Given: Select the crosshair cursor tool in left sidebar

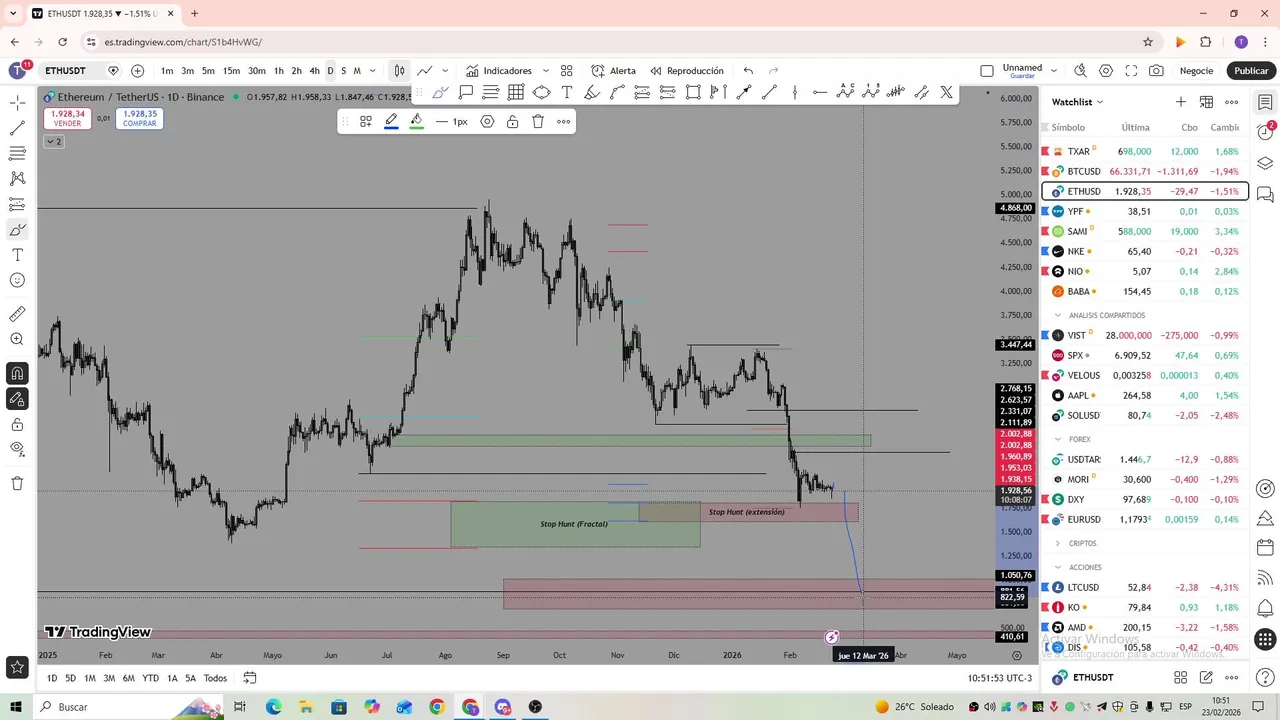Looking at the screenshot, I should [17, 103].
